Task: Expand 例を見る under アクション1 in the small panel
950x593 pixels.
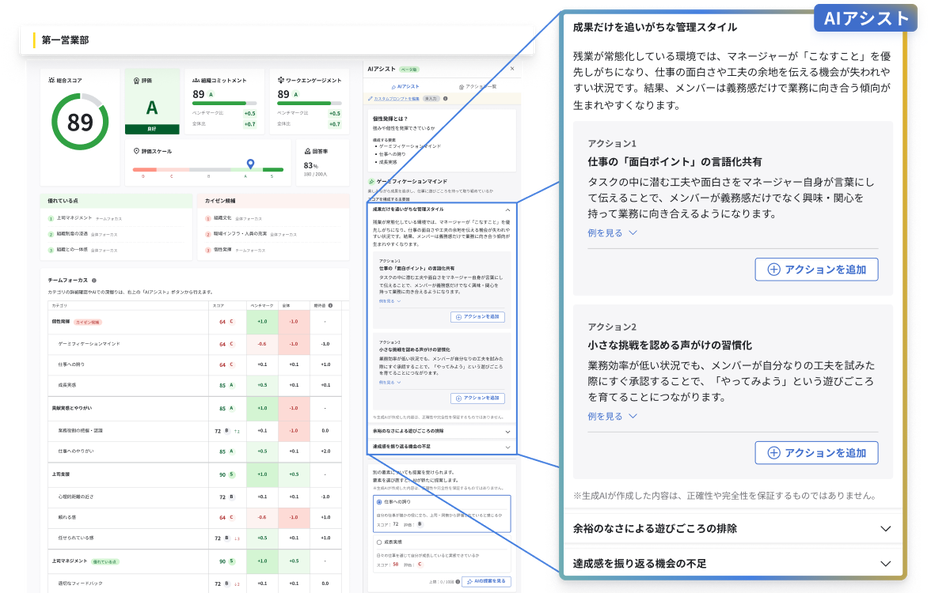Action: tap(390, 301)
